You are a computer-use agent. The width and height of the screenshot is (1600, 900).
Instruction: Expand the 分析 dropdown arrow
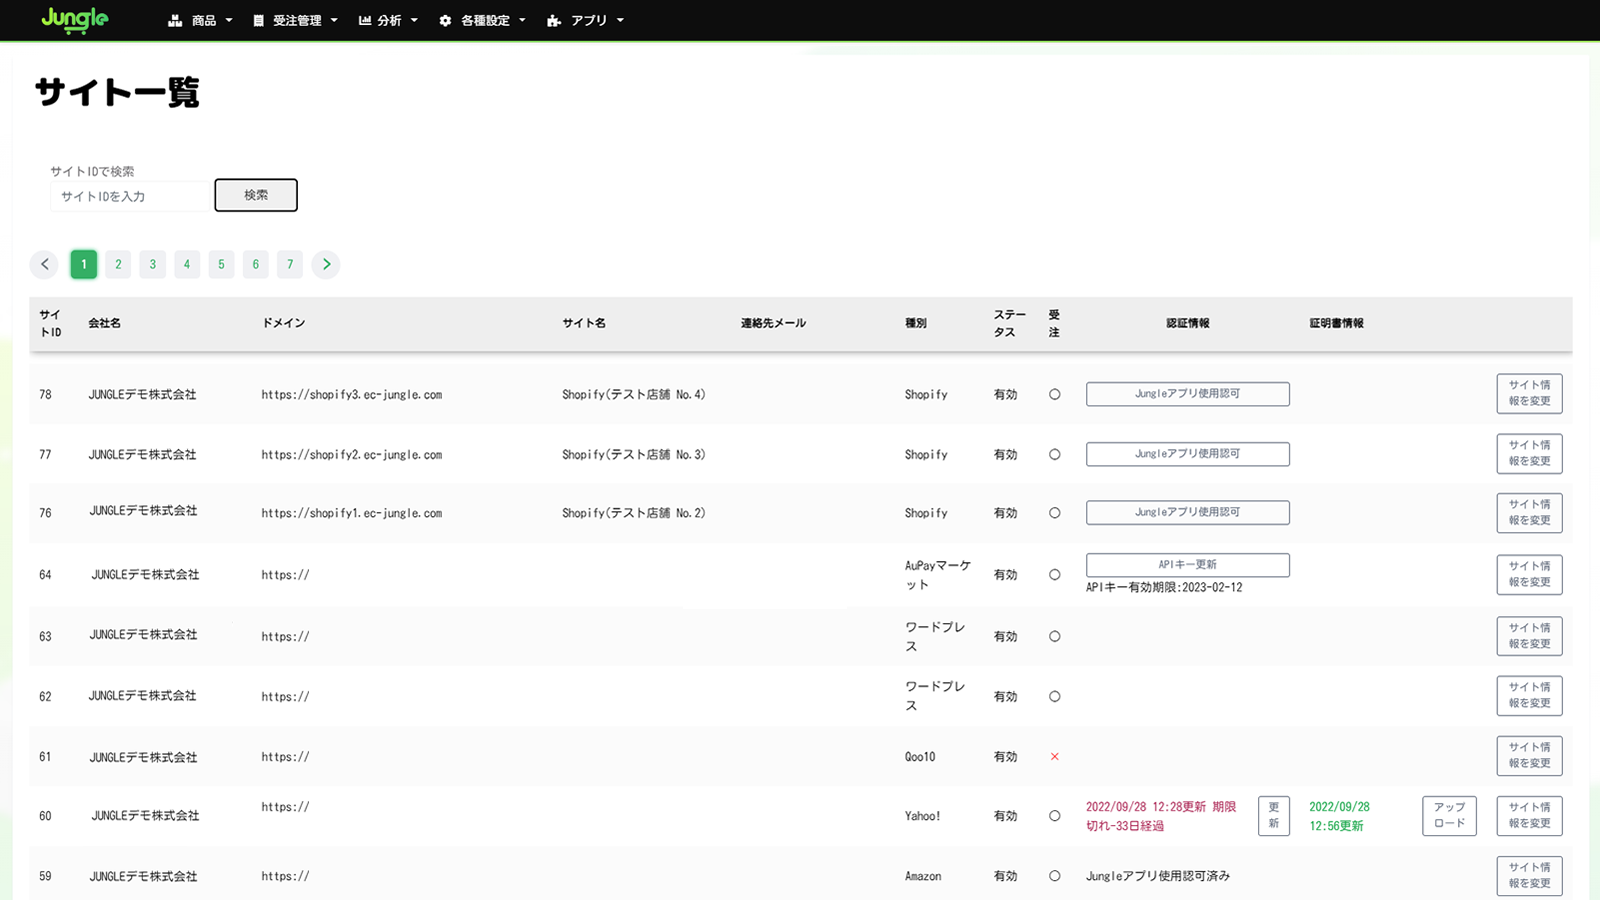pos(414,20)
